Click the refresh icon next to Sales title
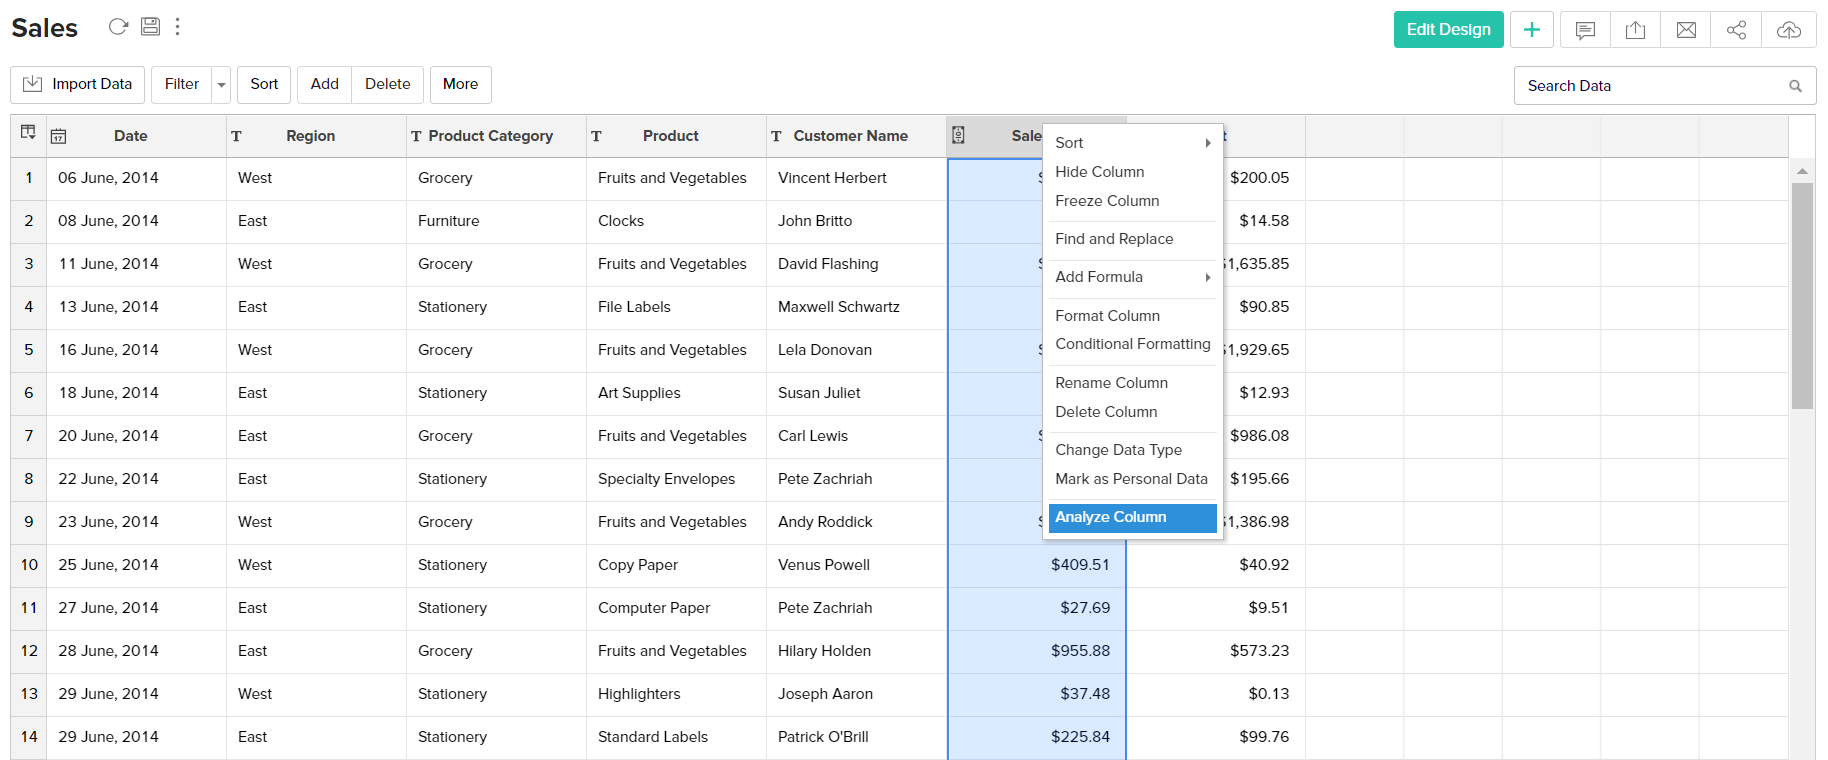Screen dimensions: 1828x760 118,27
